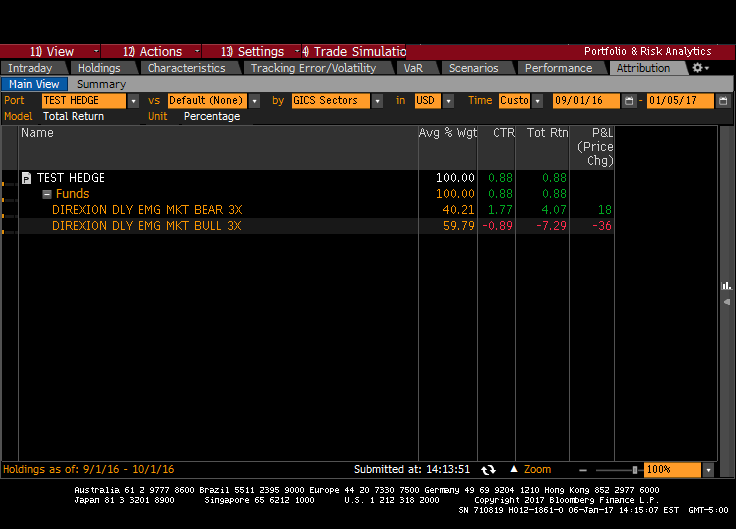Open the Time Custom dropdown arrow
The width and height of the screenshot is (736, 529).
538,100
